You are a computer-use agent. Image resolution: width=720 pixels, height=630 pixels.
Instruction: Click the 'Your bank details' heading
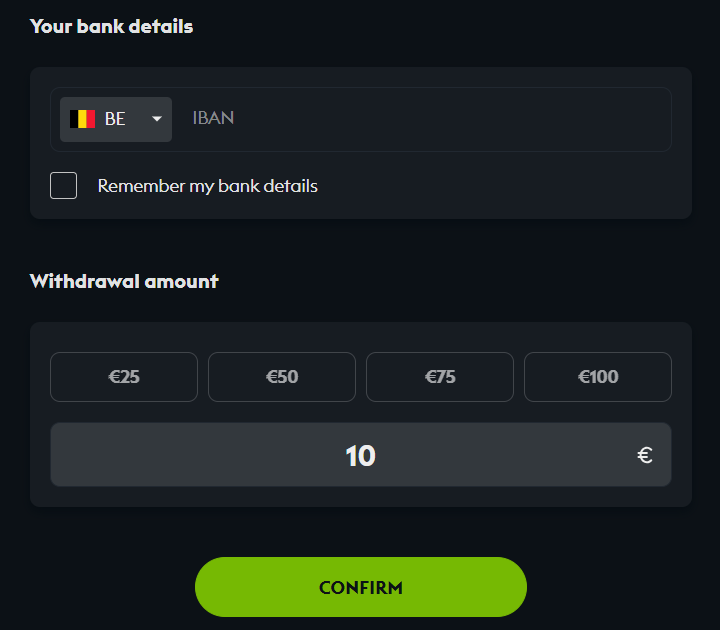click(111, 27)
